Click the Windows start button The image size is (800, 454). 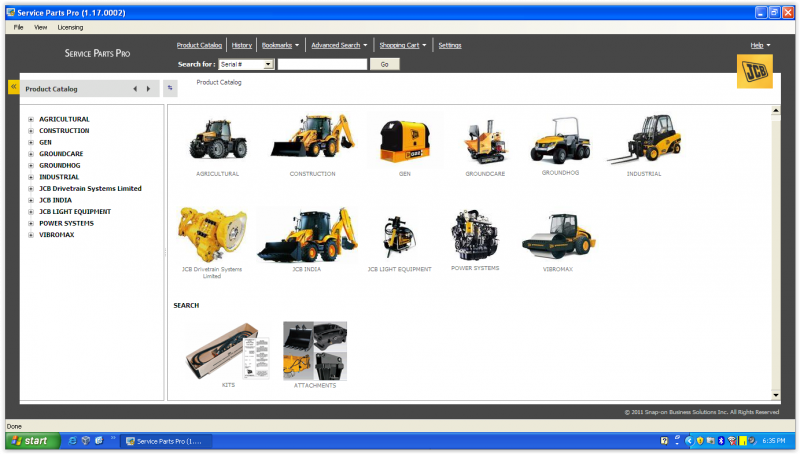pyautogui.click(x=33, y=441)
